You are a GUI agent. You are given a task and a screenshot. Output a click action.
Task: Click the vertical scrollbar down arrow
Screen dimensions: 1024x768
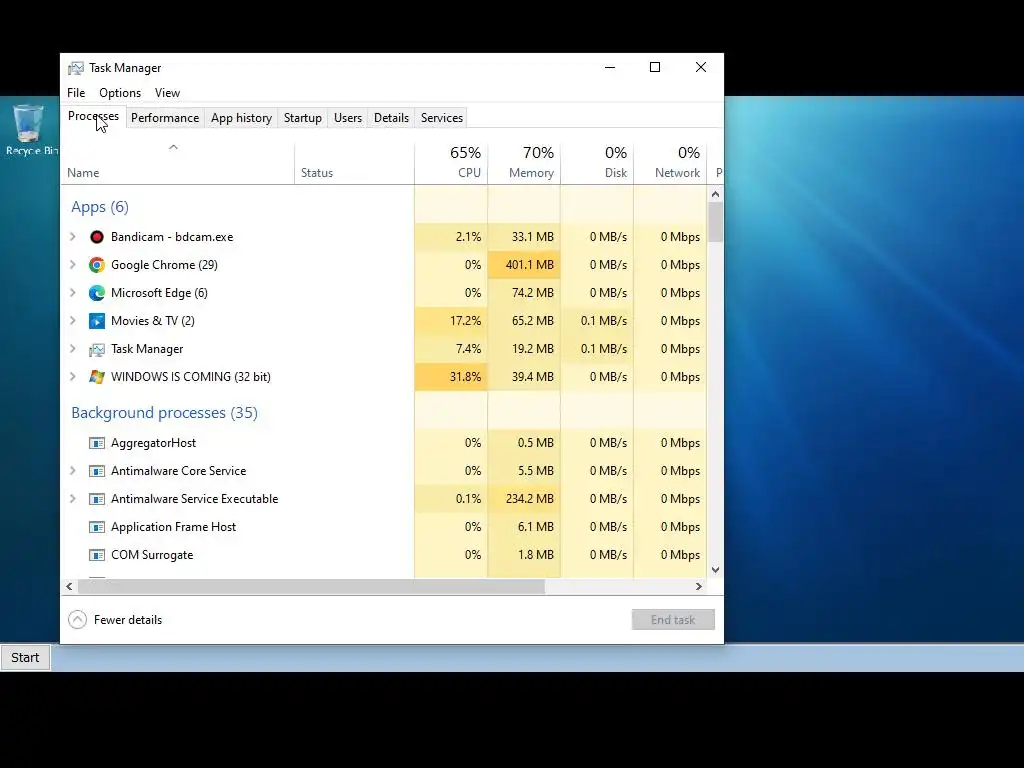pos(715,569)
